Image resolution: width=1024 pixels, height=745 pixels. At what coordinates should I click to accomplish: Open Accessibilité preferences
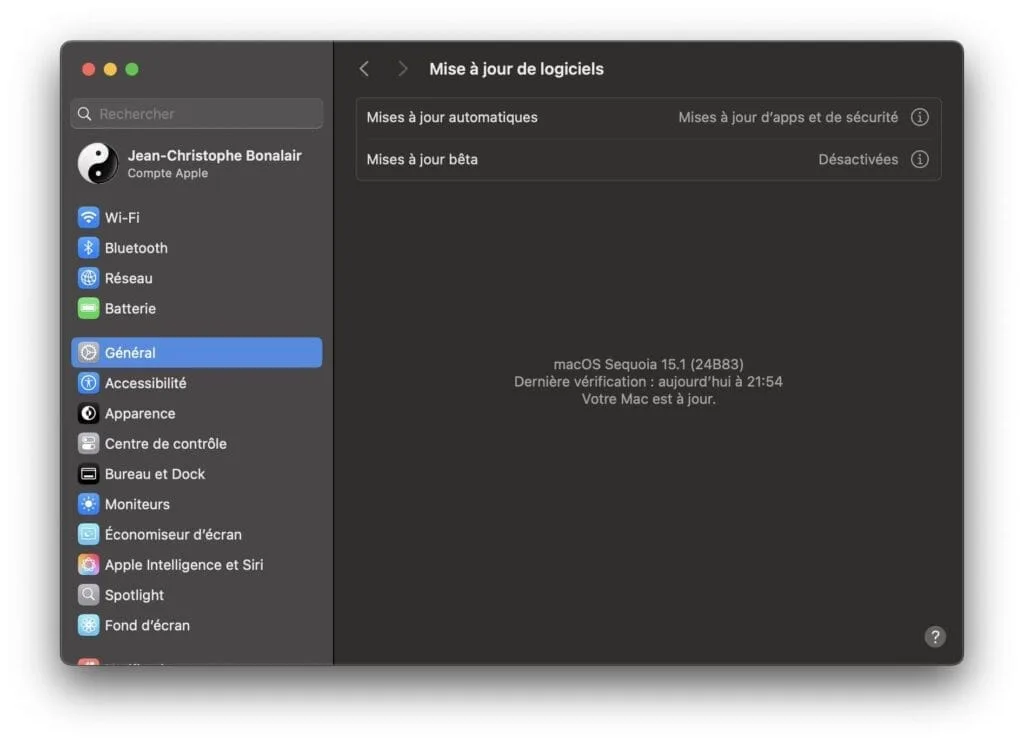(x=146, y=383)
